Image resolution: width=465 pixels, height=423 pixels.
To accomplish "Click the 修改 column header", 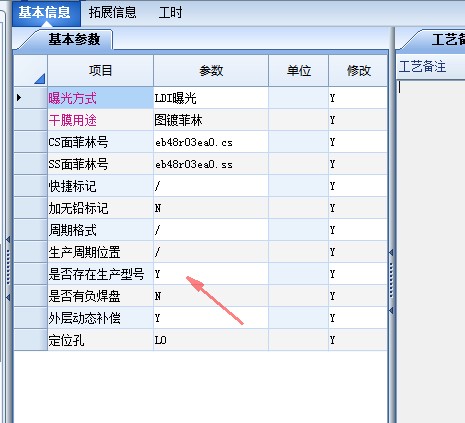I will click(x=358, y=71).
